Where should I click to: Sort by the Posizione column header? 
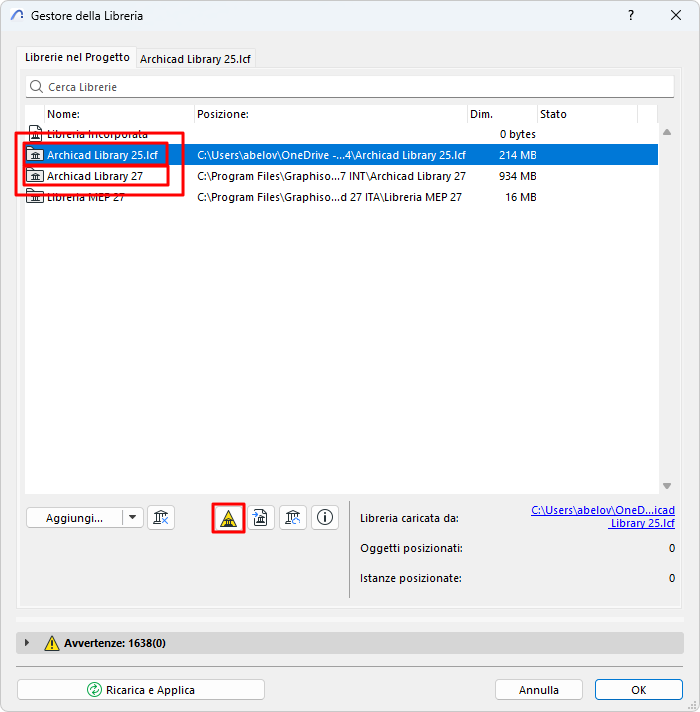(x=331, y=114)
